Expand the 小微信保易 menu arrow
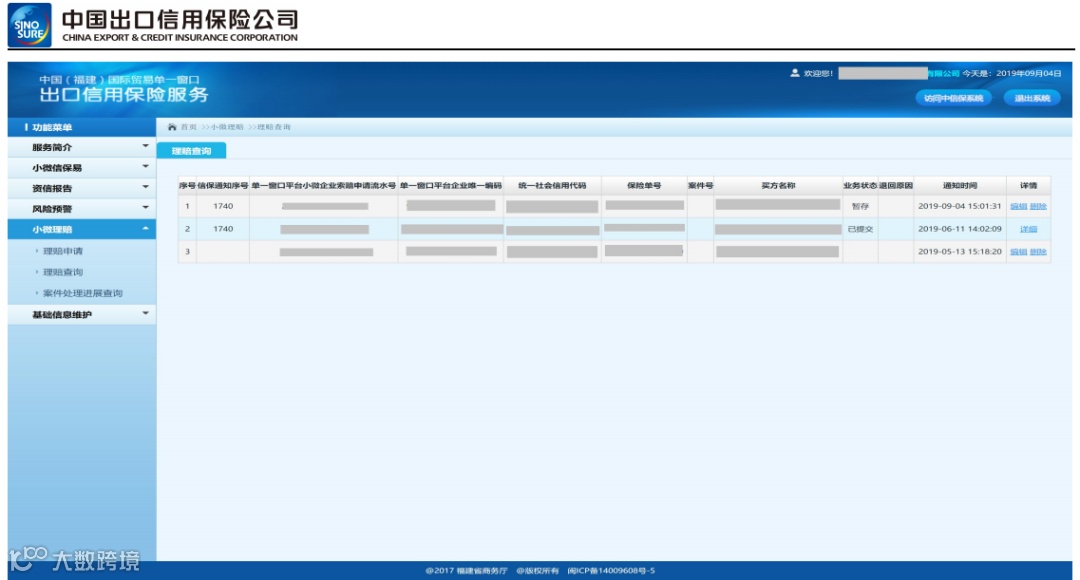The image size is (1080, 580). pyautogui.click(x=145, y=167)
